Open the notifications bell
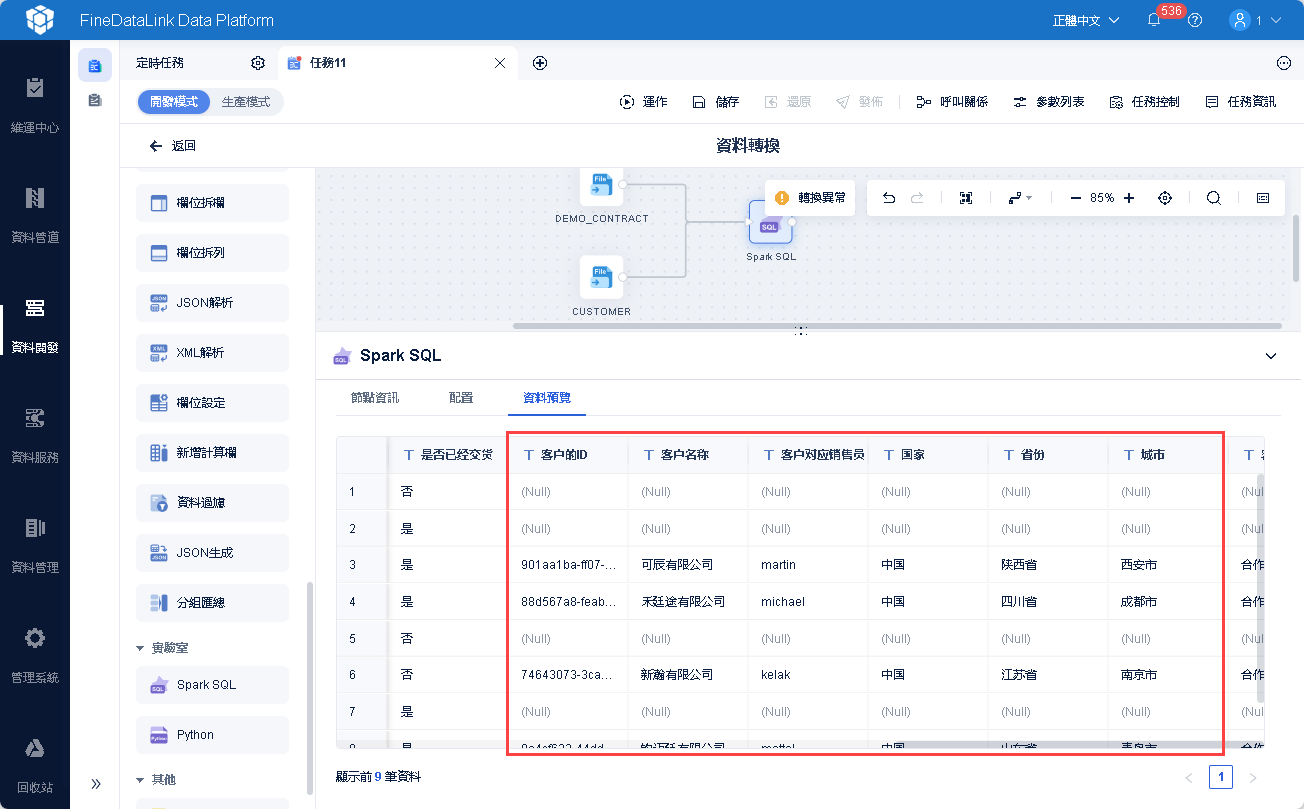Viewport: 1304px width, 809px height. (x=1154, y=20)
